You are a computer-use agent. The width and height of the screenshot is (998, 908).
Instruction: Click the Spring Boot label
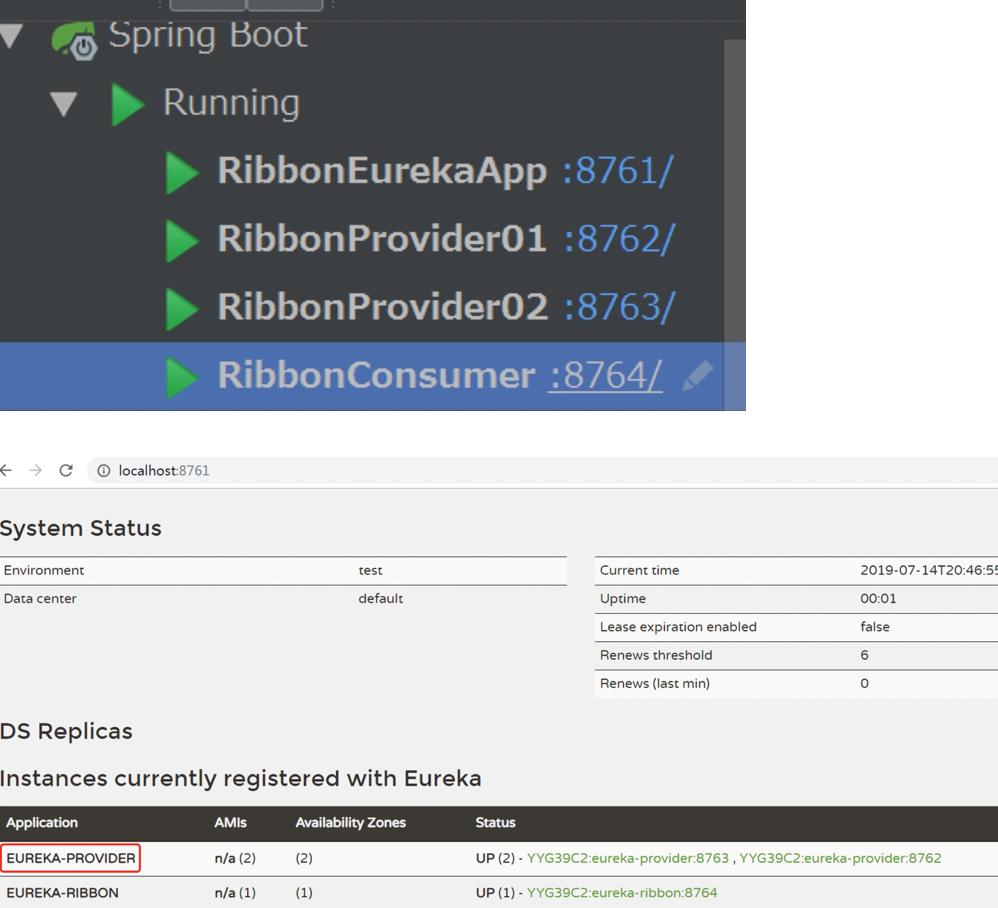pyautogui.click(x=208, y=35)
